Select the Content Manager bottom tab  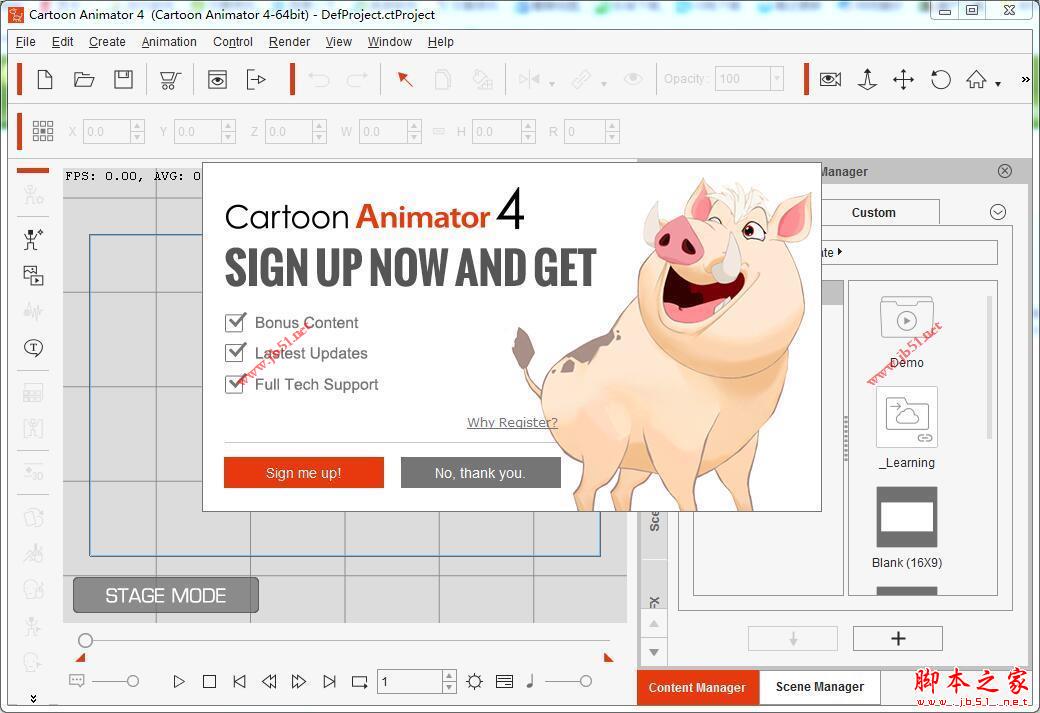697,687
